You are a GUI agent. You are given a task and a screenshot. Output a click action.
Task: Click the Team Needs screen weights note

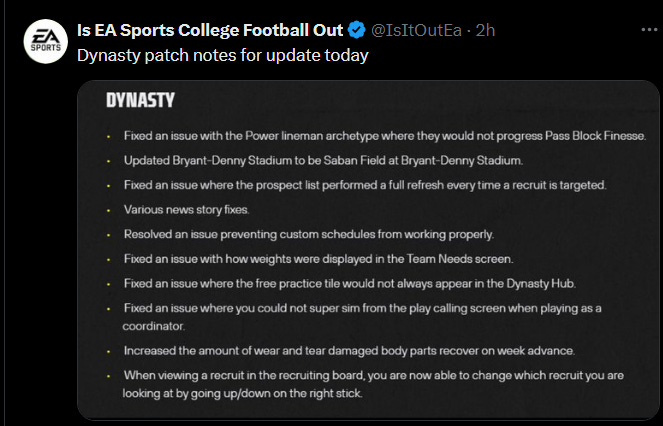[x=318, y=258]
